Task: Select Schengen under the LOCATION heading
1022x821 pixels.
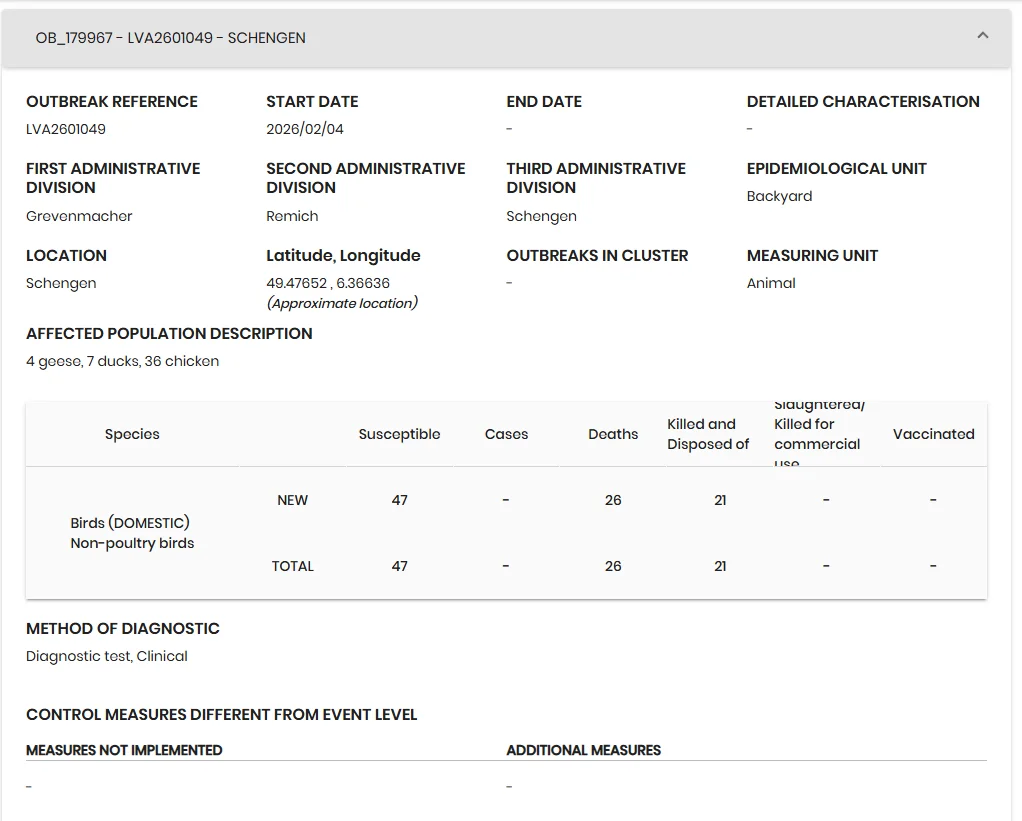Action: point(61,283)
